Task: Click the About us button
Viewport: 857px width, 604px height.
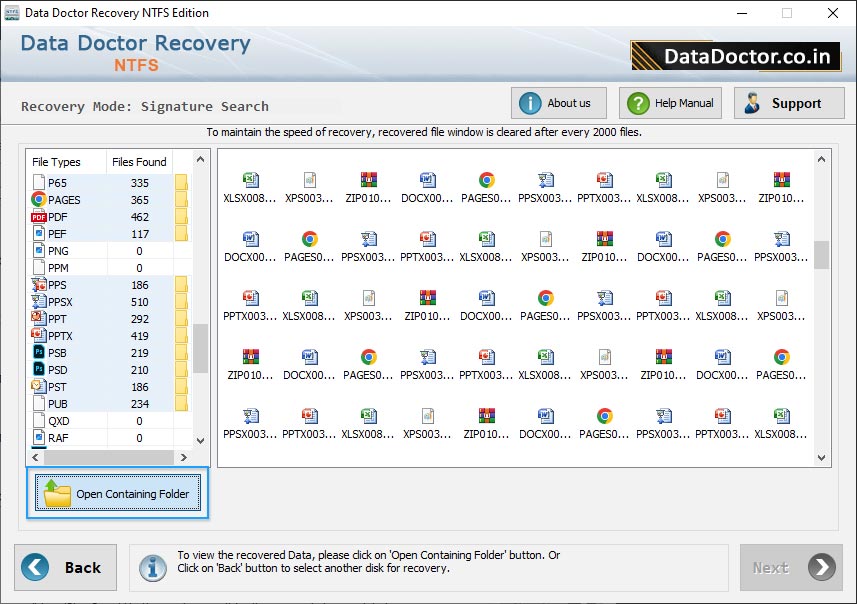Action: point(558,102)
